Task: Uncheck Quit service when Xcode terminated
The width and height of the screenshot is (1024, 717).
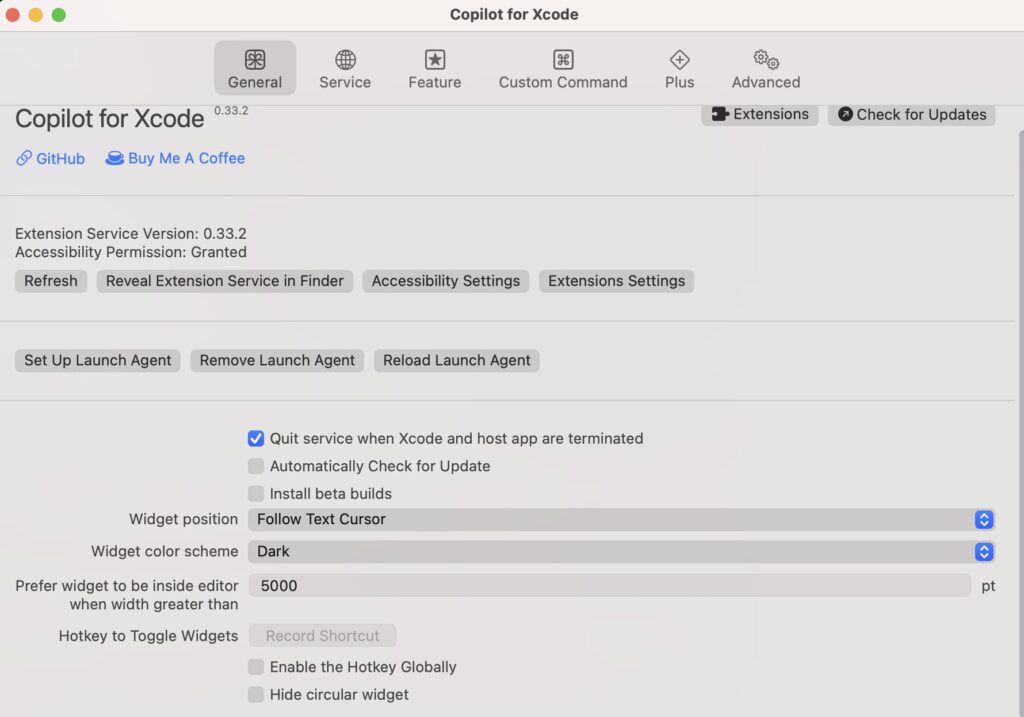Action: coord(256,438)
